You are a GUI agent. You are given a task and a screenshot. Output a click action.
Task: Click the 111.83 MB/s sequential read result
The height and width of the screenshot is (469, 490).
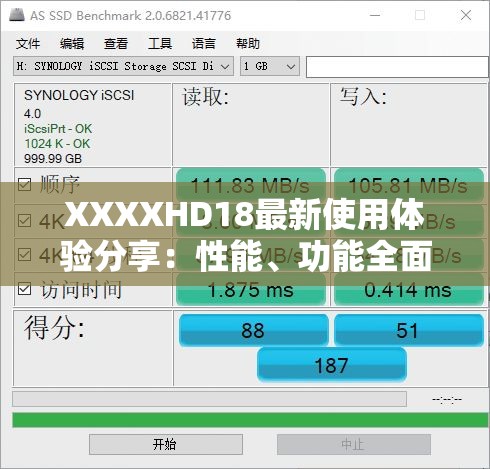click(x=251, y=185)
